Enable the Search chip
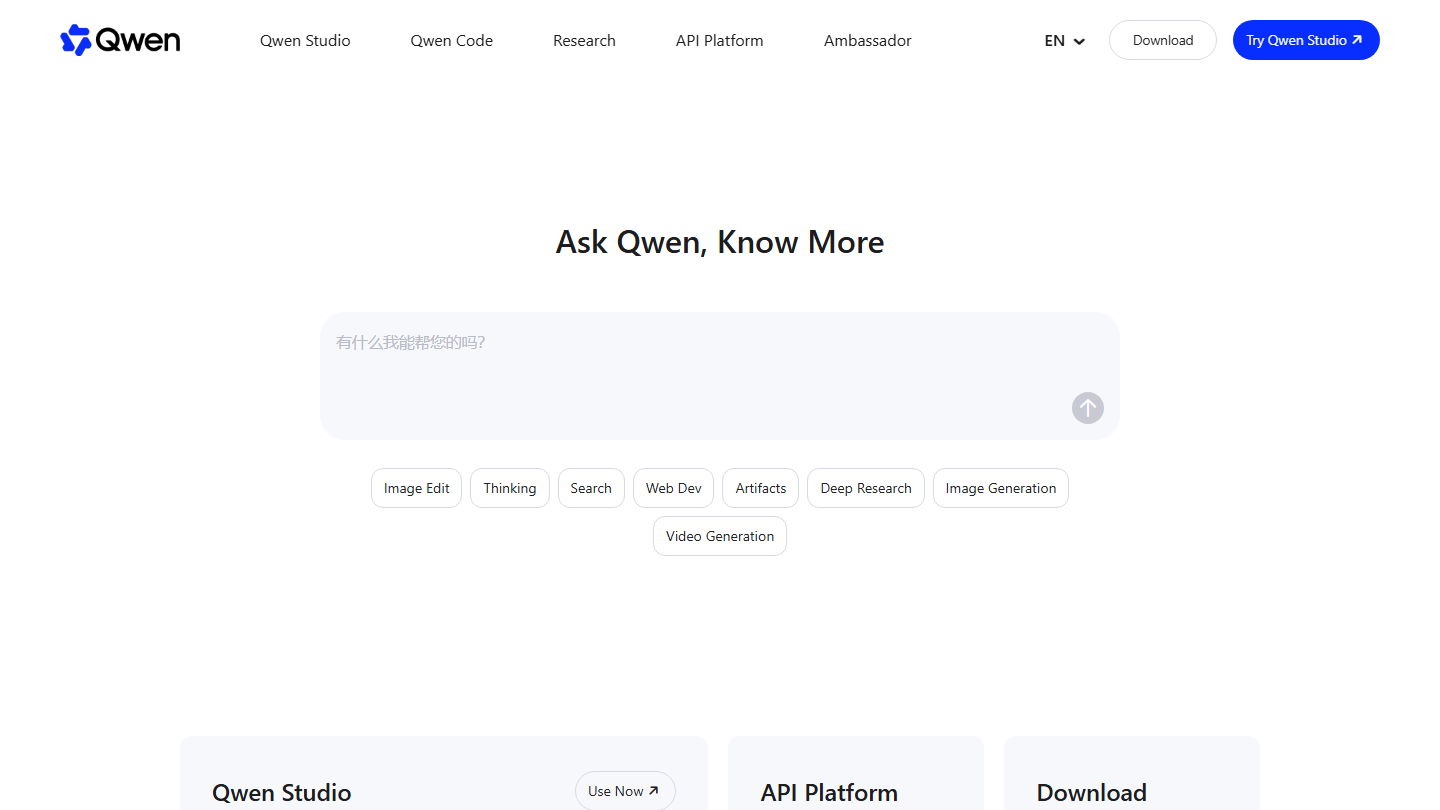 click(x=591, y=488)
